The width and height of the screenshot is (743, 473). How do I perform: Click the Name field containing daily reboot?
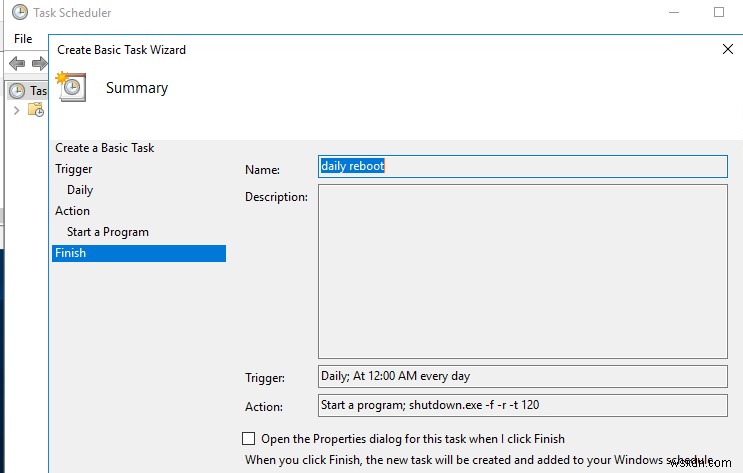(523, 167)
